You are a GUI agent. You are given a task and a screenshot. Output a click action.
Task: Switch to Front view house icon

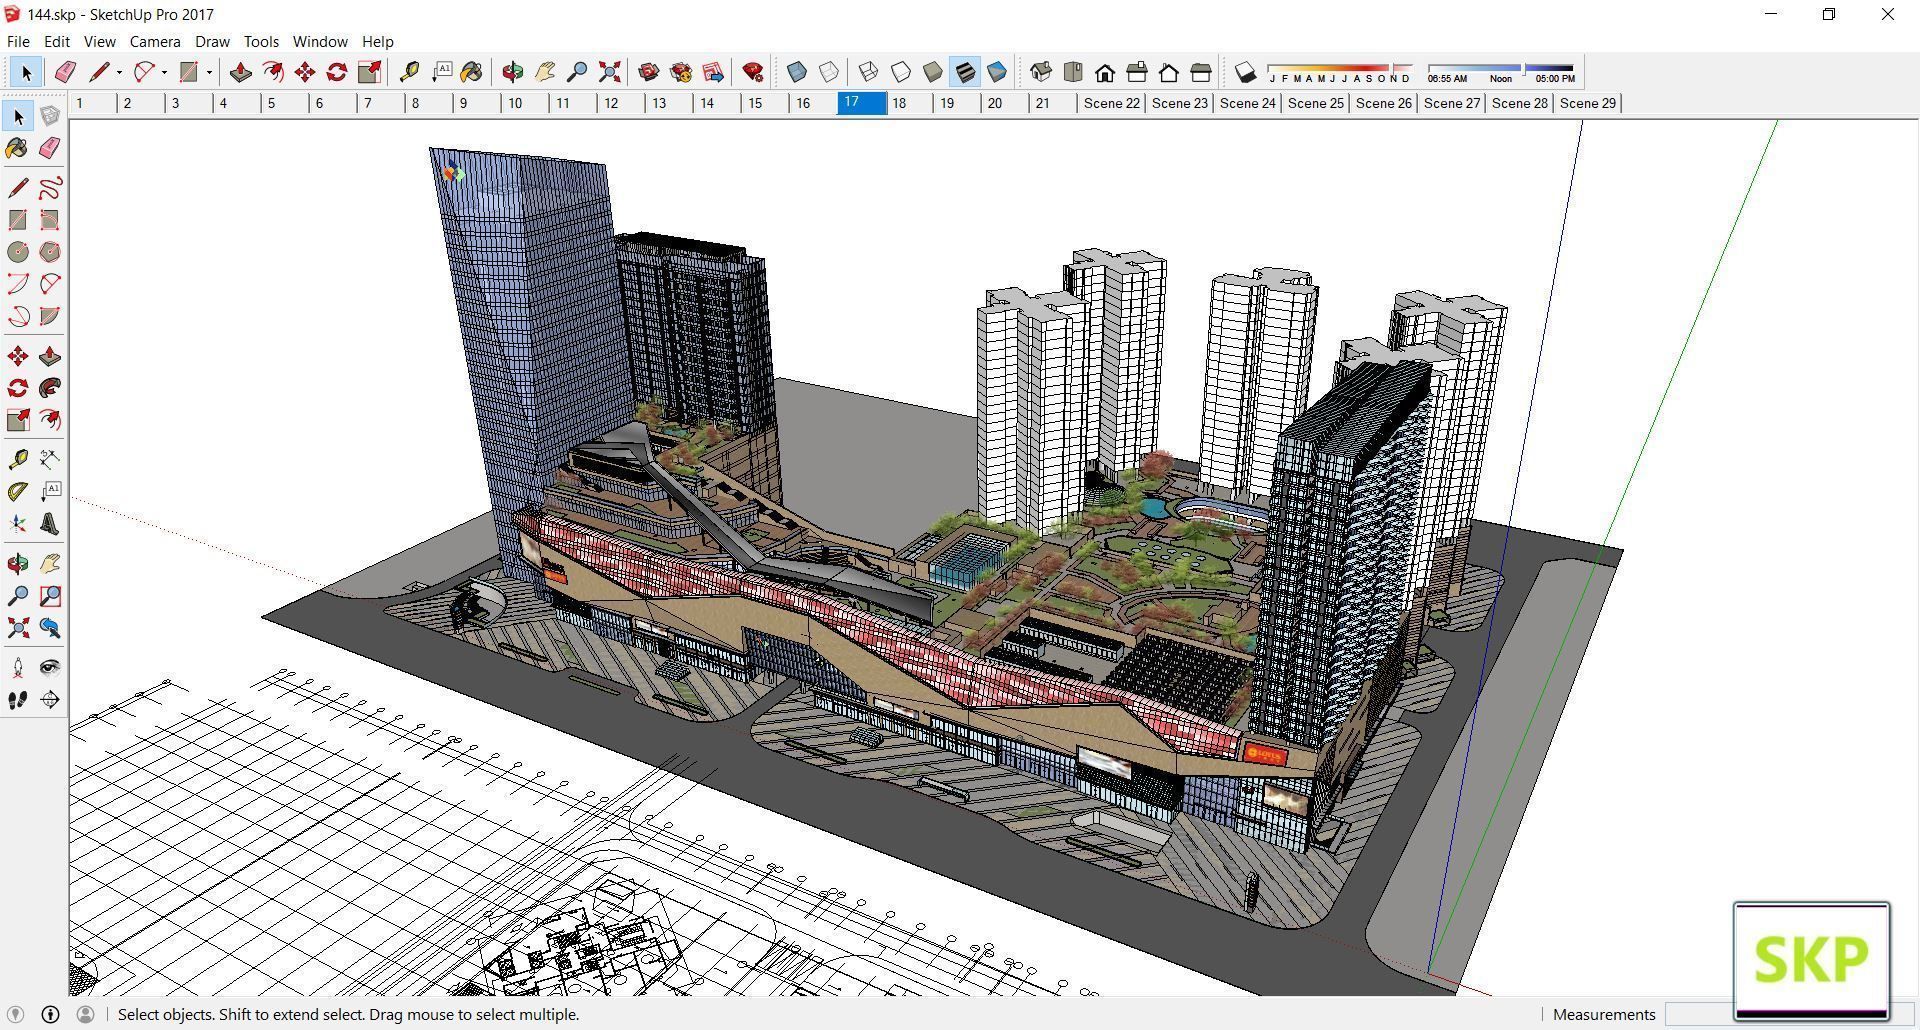(x=1105, y=72)
